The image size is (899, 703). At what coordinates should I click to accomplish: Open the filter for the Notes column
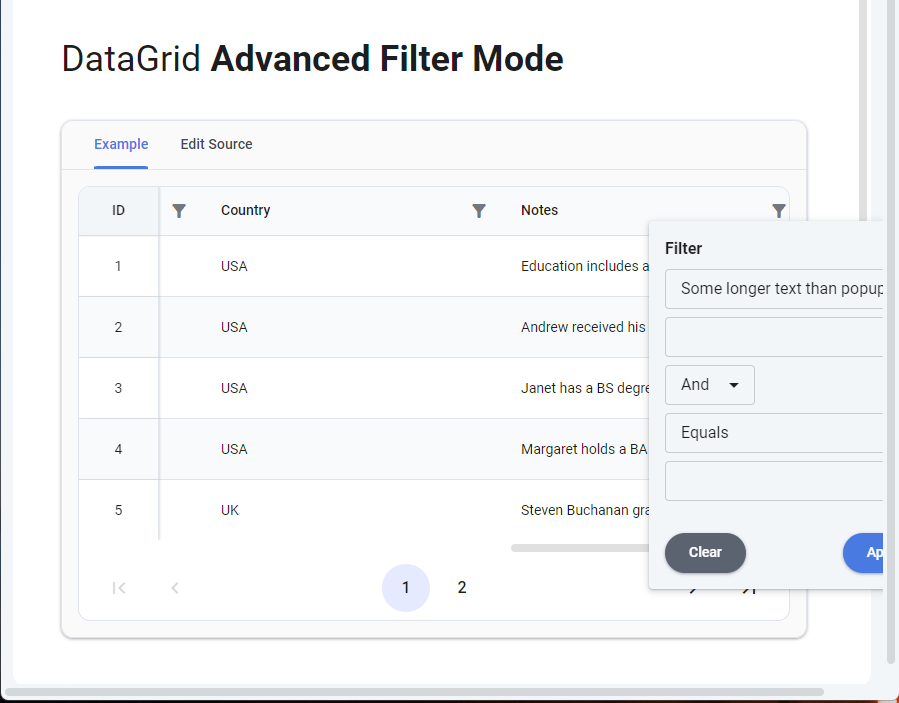click(779, 210)
